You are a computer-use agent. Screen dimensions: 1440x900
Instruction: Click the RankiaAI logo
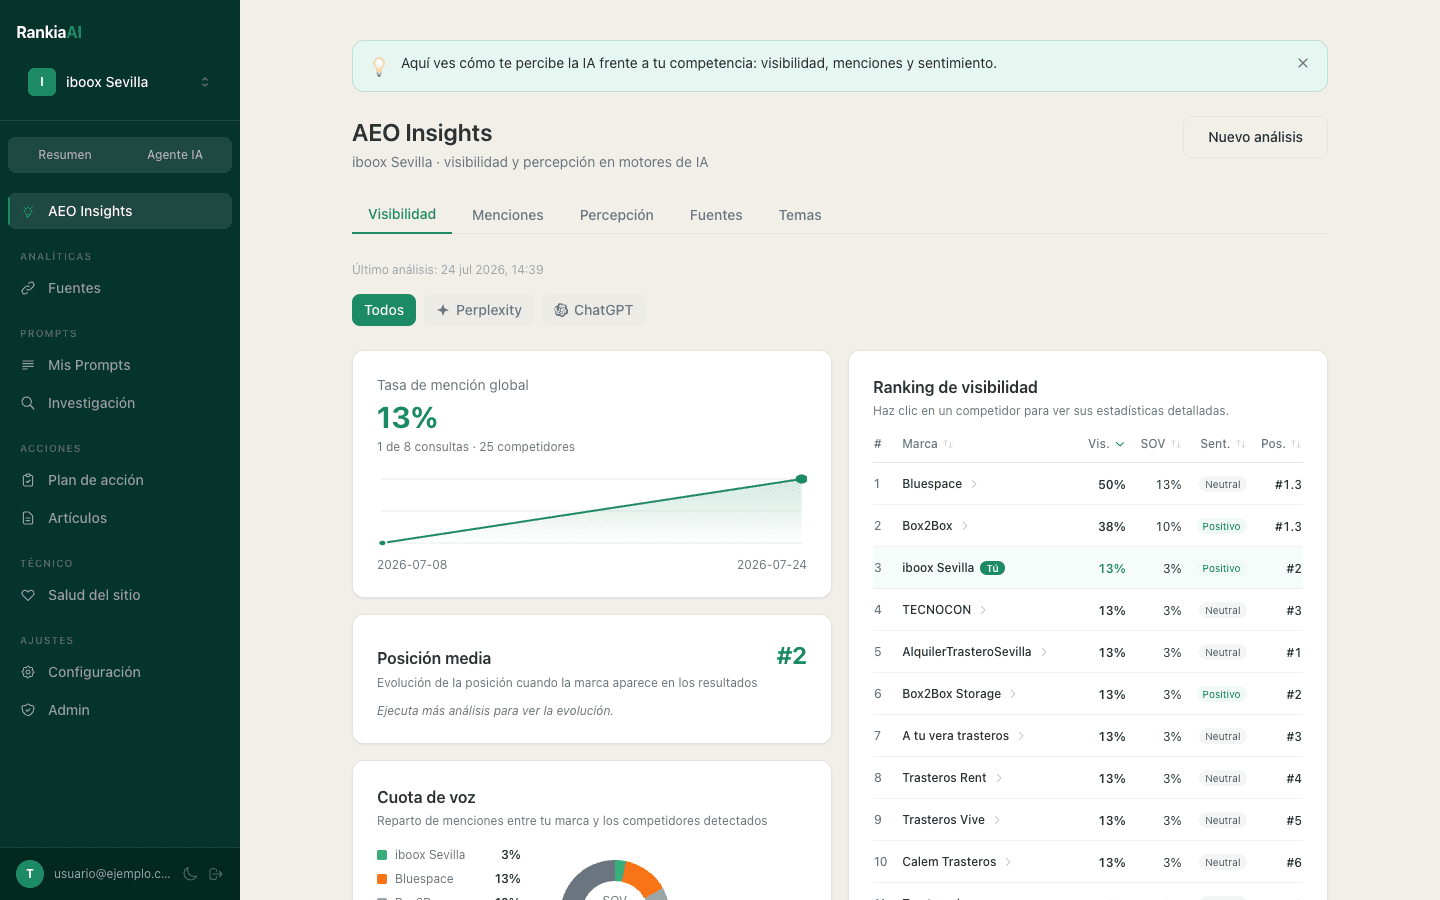[x=49, y=32]
